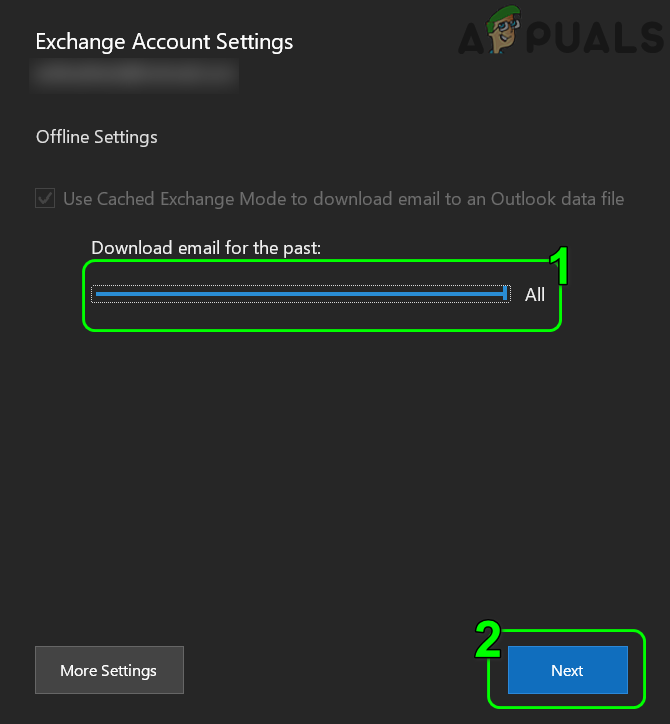Click the slider handle at the right end

pyautogui.click(x=507, y=294)
